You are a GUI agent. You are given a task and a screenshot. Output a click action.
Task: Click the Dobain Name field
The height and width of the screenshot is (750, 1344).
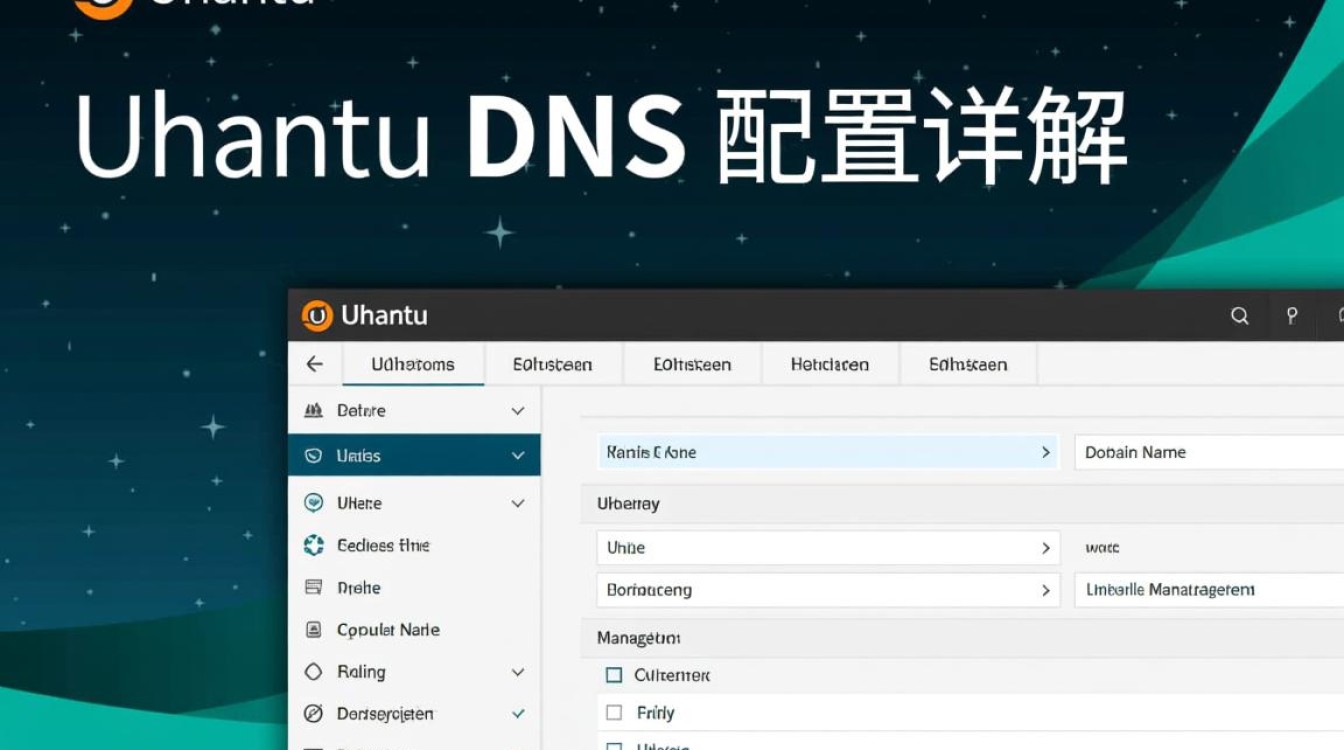(x=1209, y=452)
